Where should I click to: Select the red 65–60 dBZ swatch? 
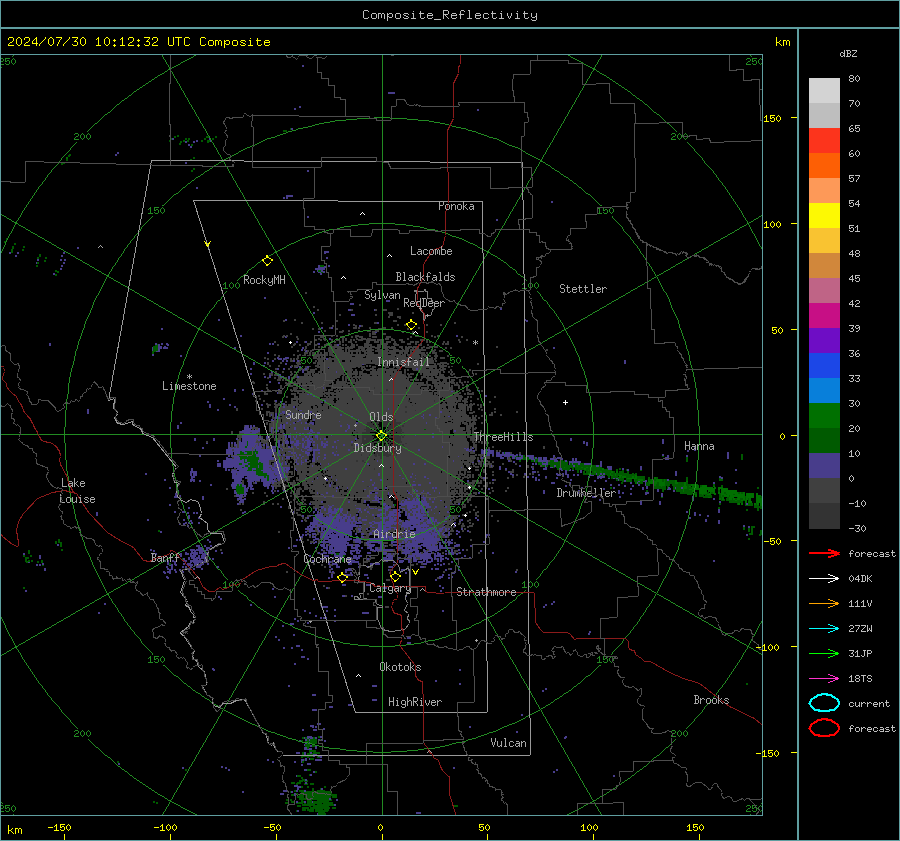pyautogui.click(x=824, y=141)
